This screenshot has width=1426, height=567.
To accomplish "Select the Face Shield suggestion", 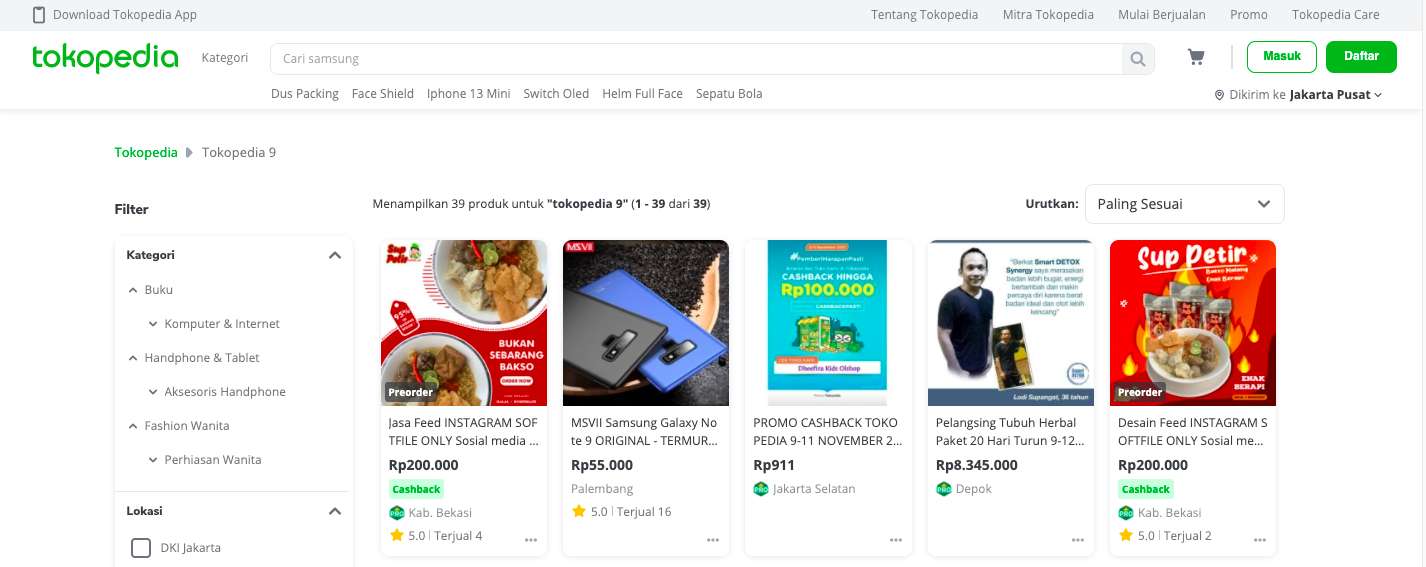I will pos(383,94).
